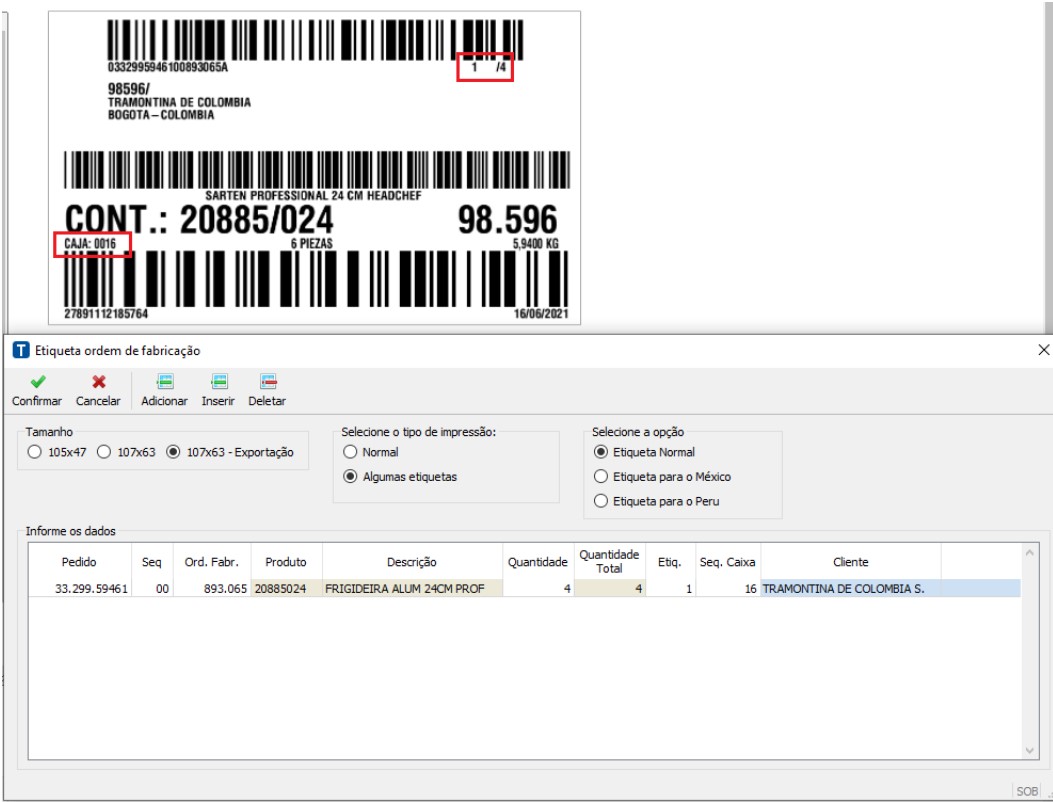Click the Pedido column header
The width and height of the screenshot is (1053, 802).
point(79,562)
